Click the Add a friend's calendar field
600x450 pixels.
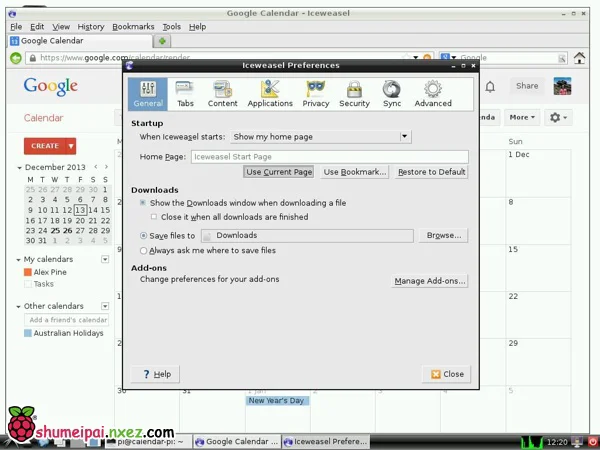pos(67,320)
